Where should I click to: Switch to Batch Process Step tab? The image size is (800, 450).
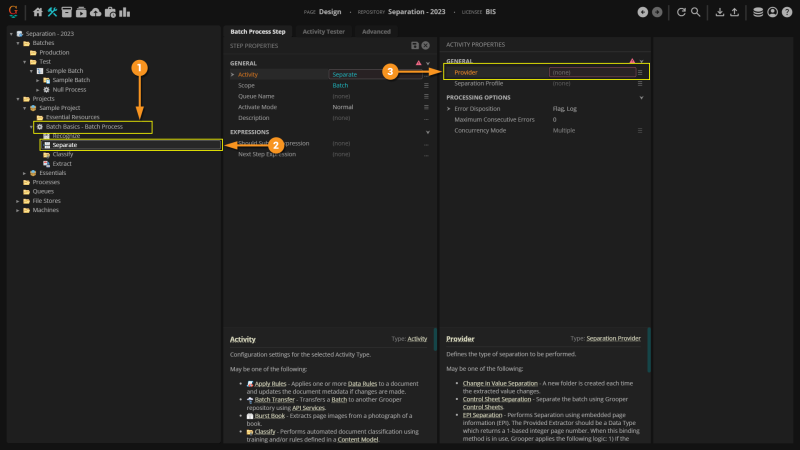point(258,32)
